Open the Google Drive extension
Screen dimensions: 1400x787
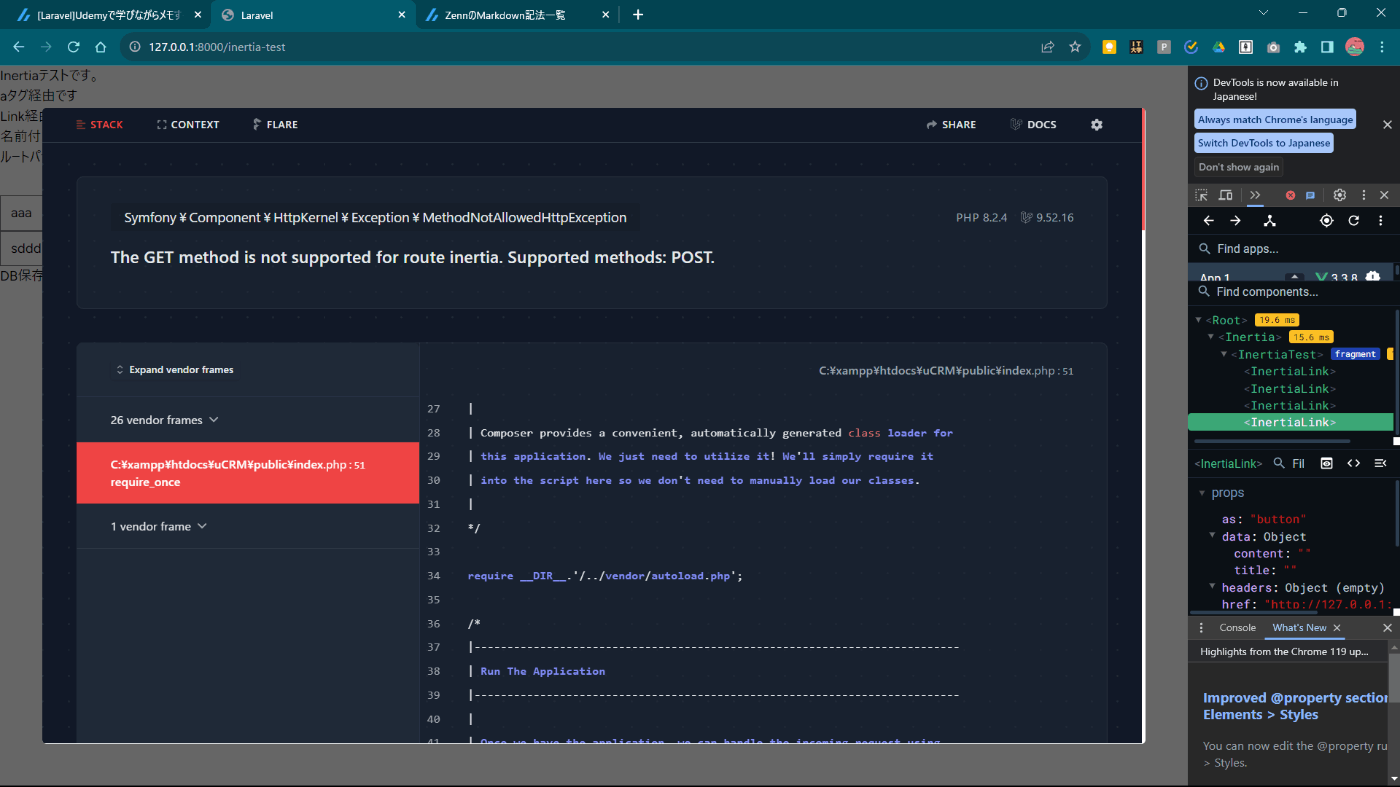(1219, 47)
